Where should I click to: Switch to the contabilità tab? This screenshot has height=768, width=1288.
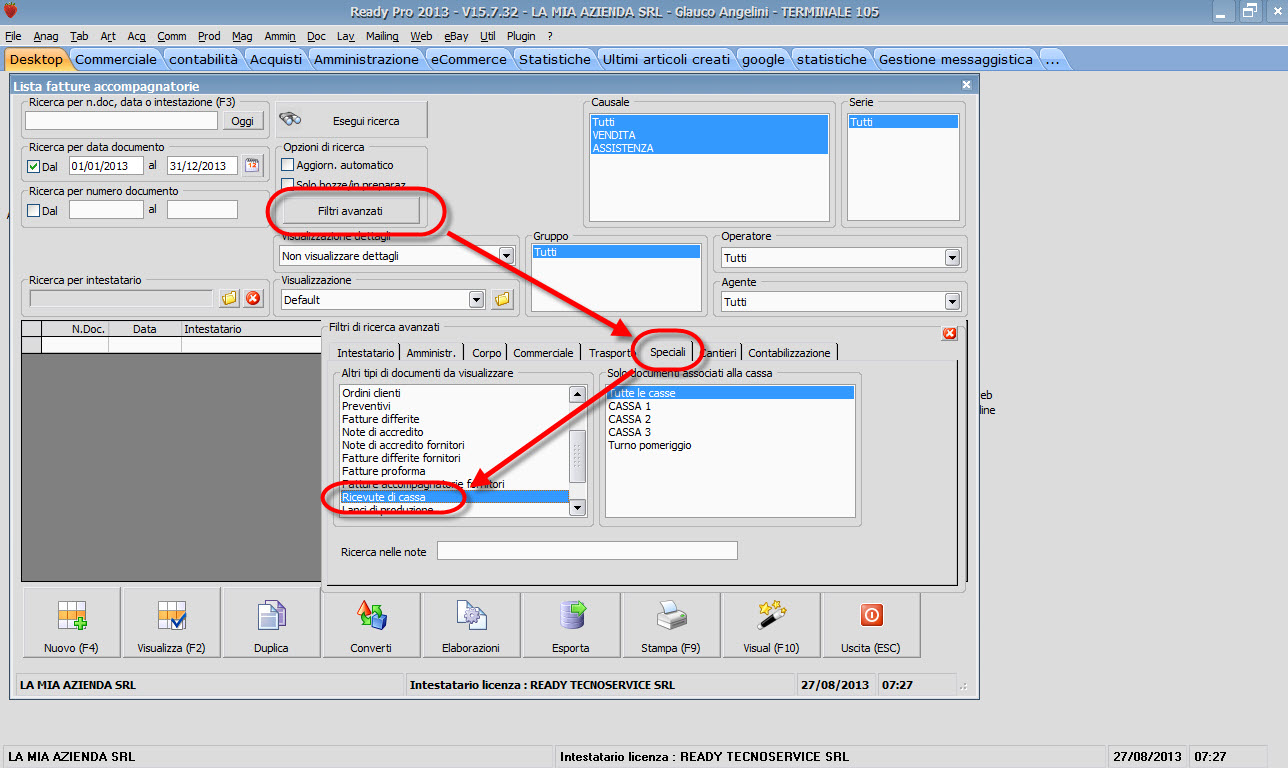tap(203, 59)
